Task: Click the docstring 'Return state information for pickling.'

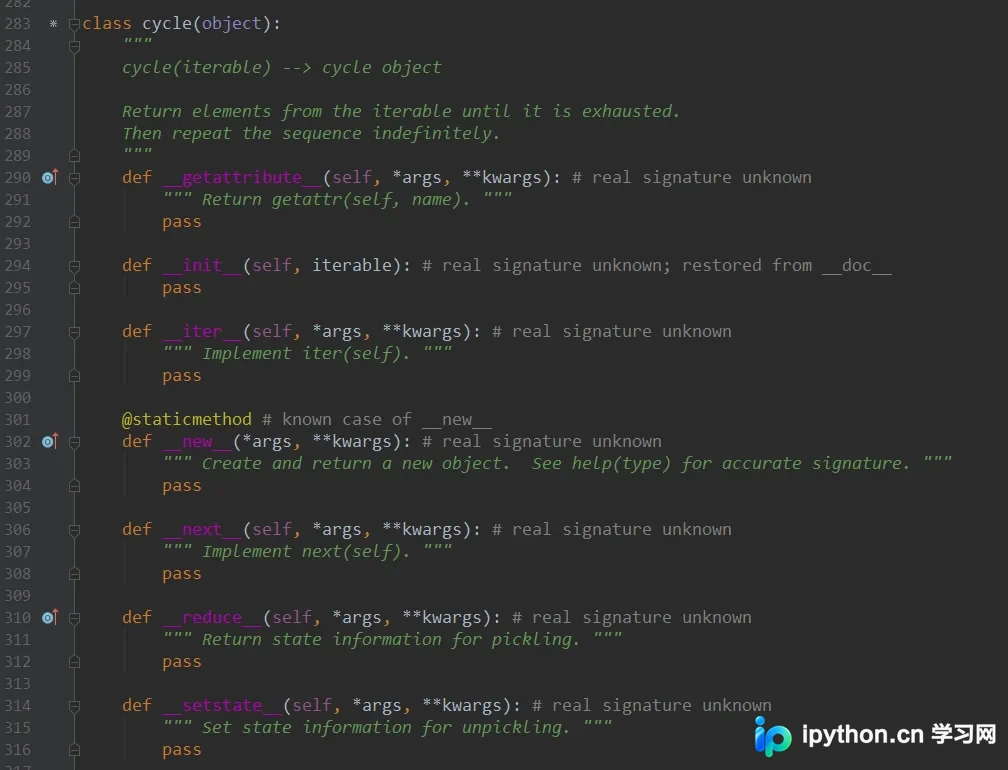Action: click(x=392, y=640)
